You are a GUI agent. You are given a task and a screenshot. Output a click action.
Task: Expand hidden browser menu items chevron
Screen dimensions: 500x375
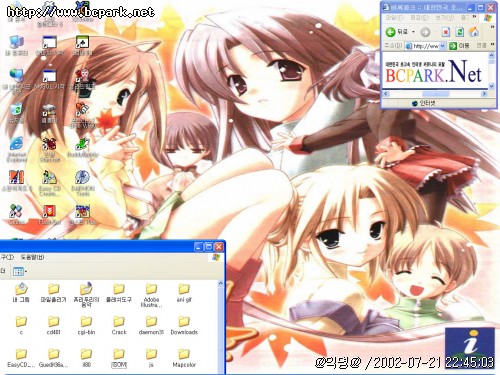(x=475, y=17)
